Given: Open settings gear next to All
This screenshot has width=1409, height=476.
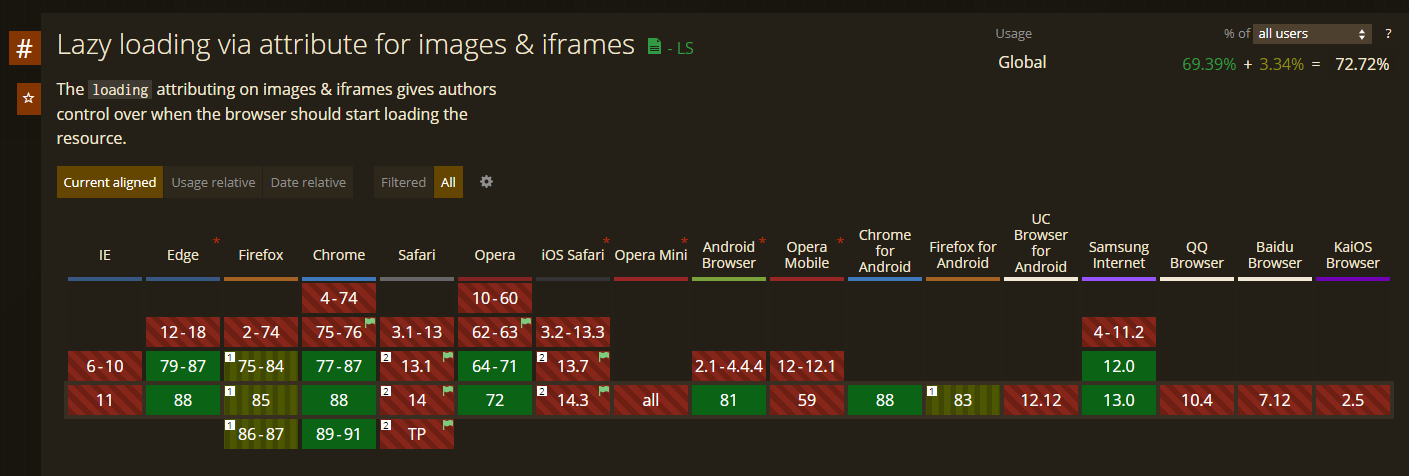Looking at the screenshot, I should pyautogui.click(x=487, y=182).
